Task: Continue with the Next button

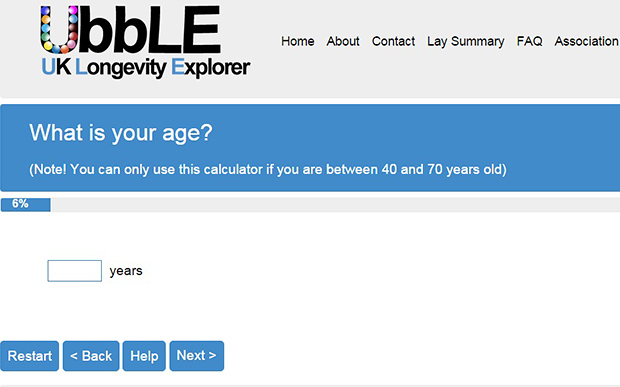Action: pyautogui.click(x=197, y=356)
